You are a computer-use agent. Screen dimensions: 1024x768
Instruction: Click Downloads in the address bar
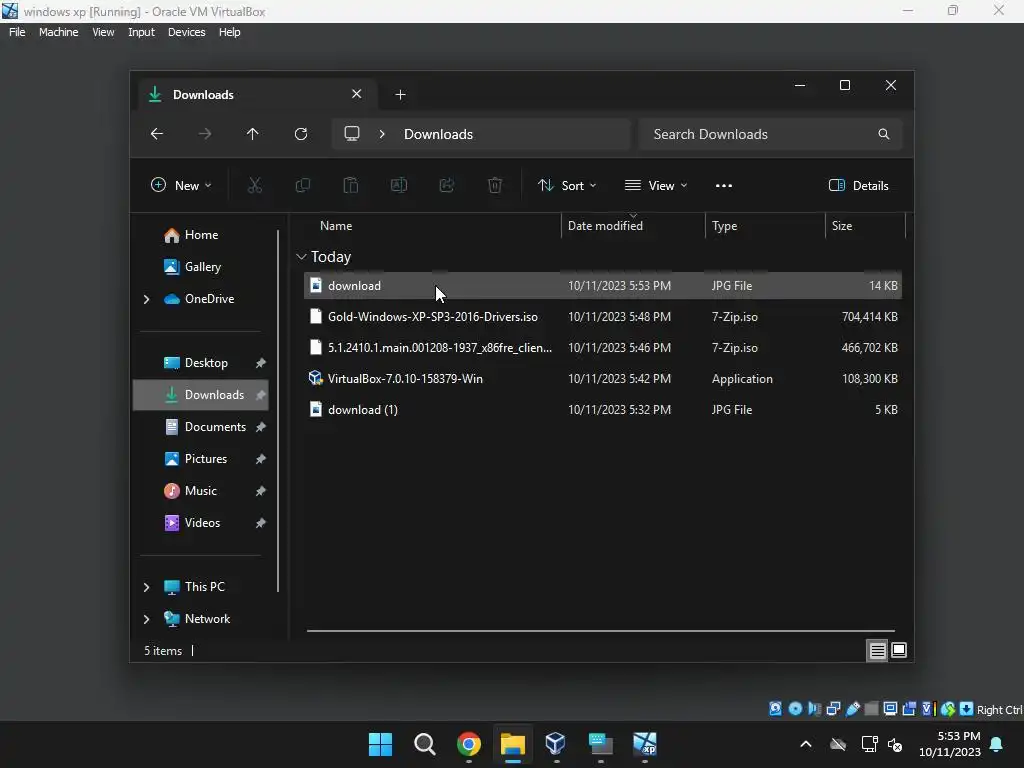(x=438, y=134)
